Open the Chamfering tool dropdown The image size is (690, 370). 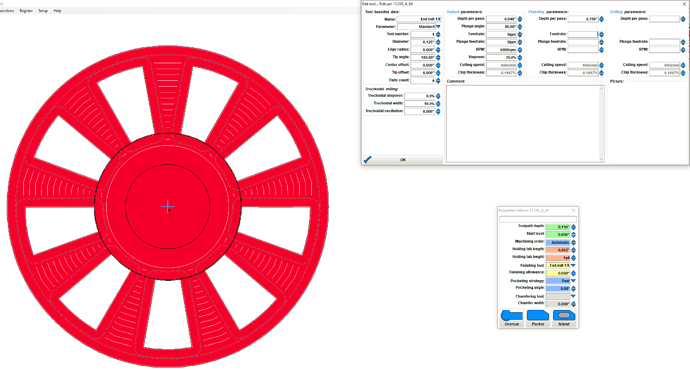pos(573,296)
